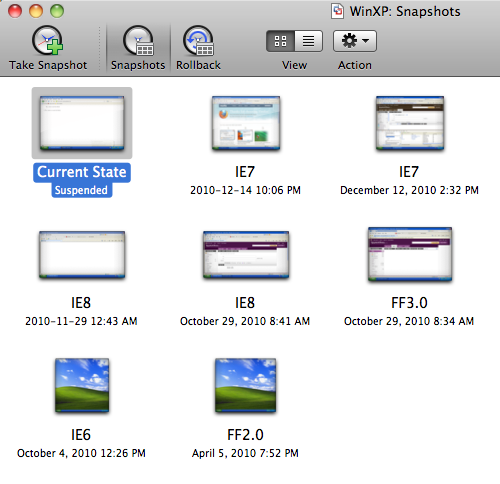
Task: Click the '2010-12-14 10:06 PM' date text
Action: pyautogui.click(x=245, y=190)
